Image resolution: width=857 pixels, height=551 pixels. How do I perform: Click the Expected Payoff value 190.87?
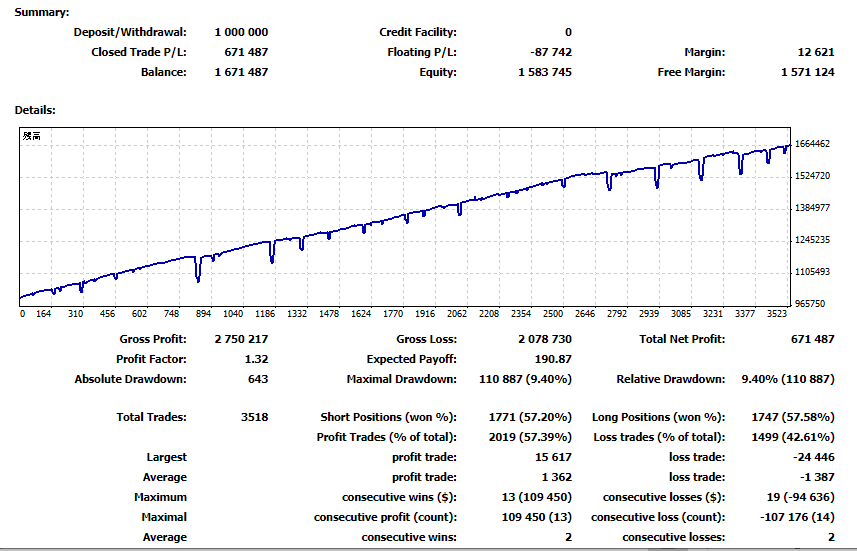pyautogui.click(x=553, y=359)
